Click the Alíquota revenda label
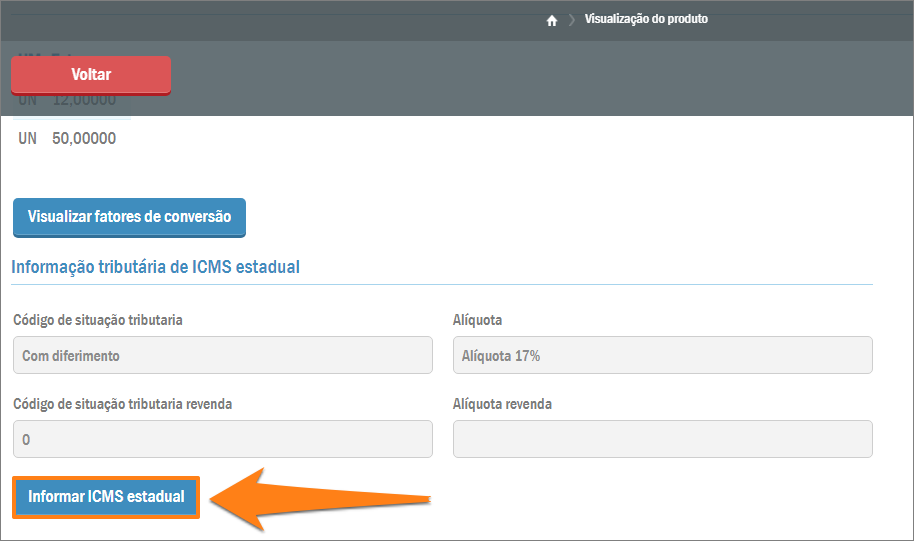 pos(502,404)
